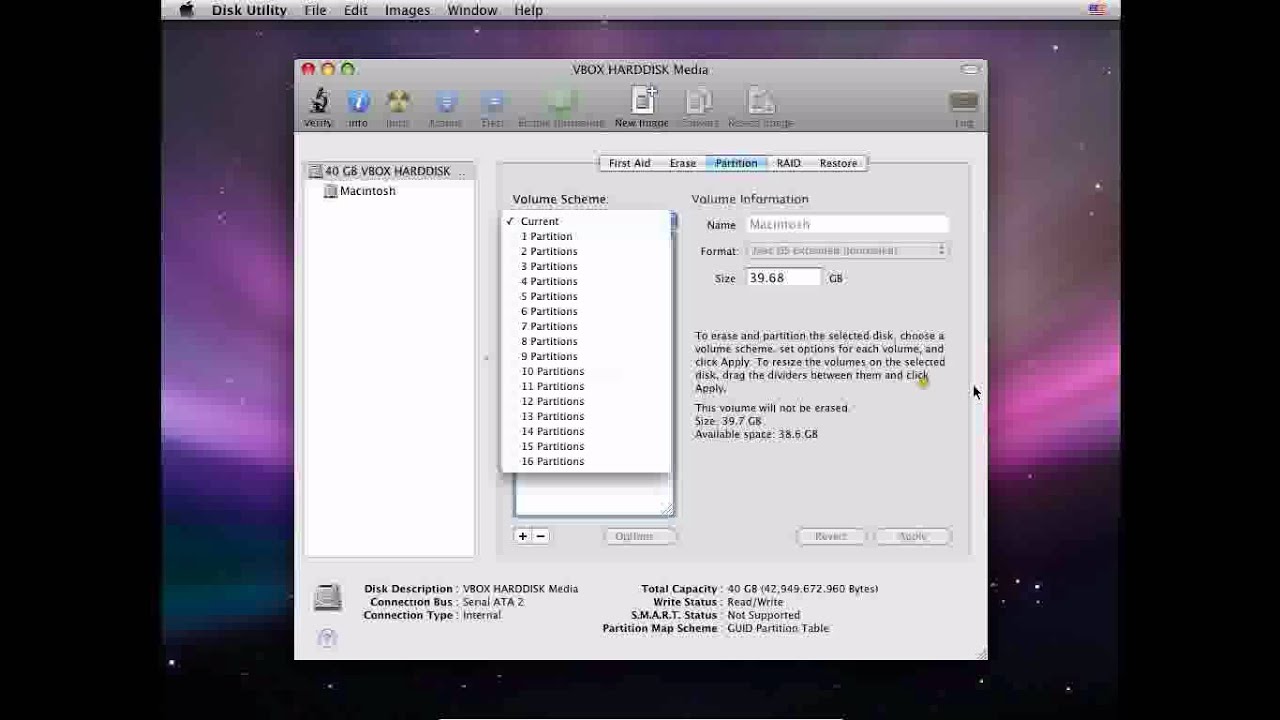This screenshot has width=1280, height=720.
Task: Open the Format dropdown
Action: [x=846, y=251]
